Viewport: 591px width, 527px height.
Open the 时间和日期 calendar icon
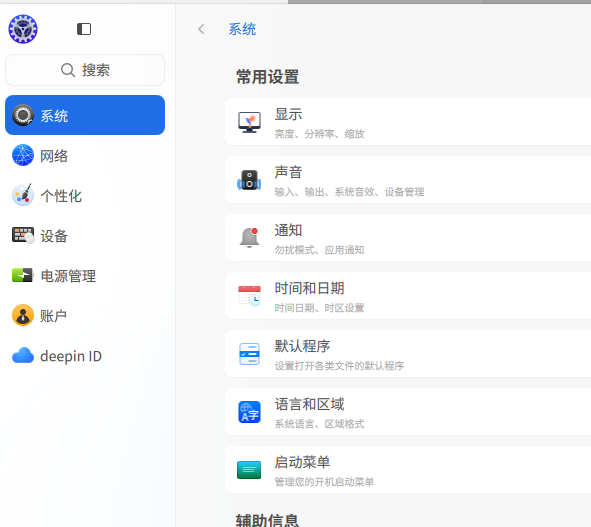tap(249, 296)
